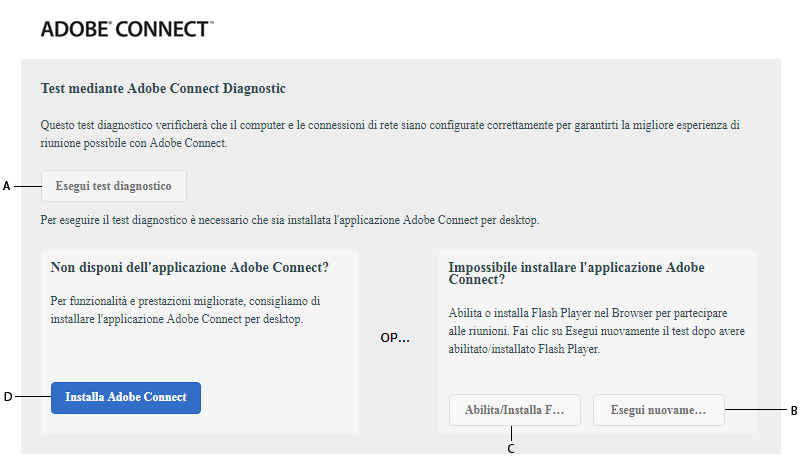This screenshot has width=802, height=459.
Task: Select the Test mediante Adobe Connect Diagnostic heading
Action: click(x=163, y=89)
